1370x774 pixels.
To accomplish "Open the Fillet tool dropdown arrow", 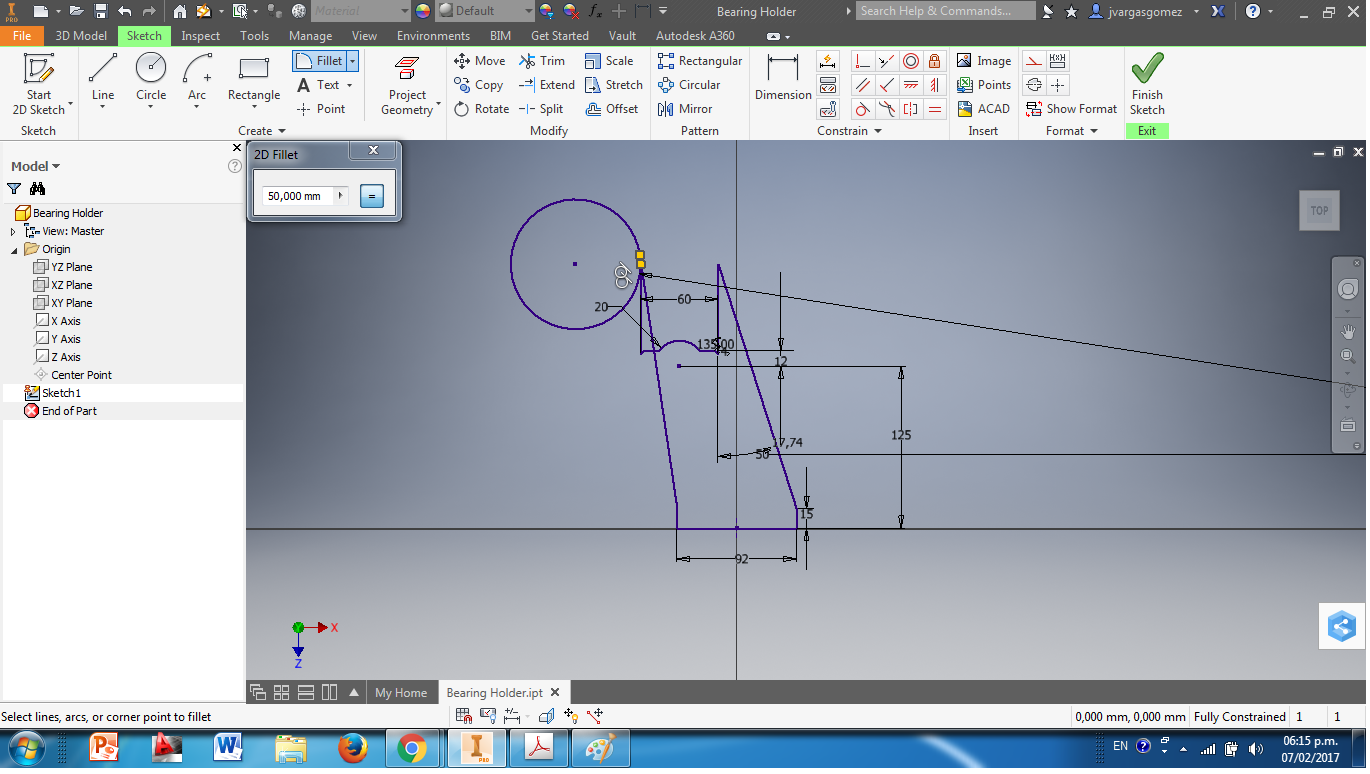I will coord(351,60).
